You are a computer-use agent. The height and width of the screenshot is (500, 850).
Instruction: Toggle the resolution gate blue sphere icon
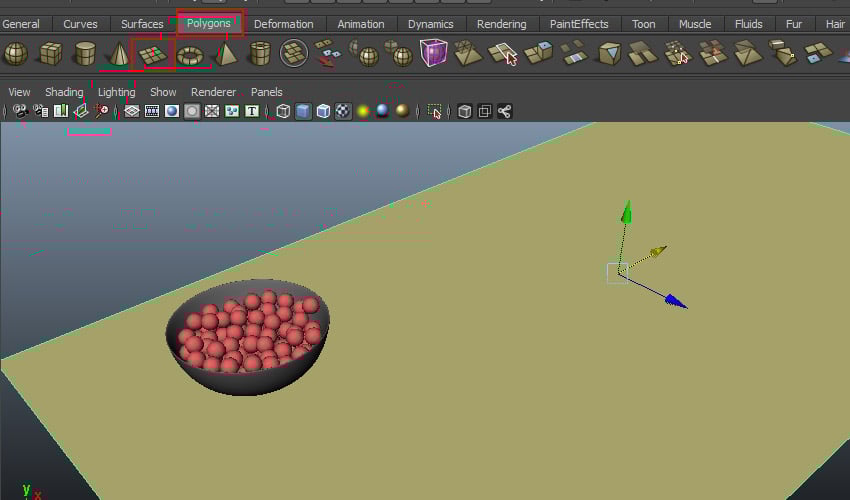(172, 111)
